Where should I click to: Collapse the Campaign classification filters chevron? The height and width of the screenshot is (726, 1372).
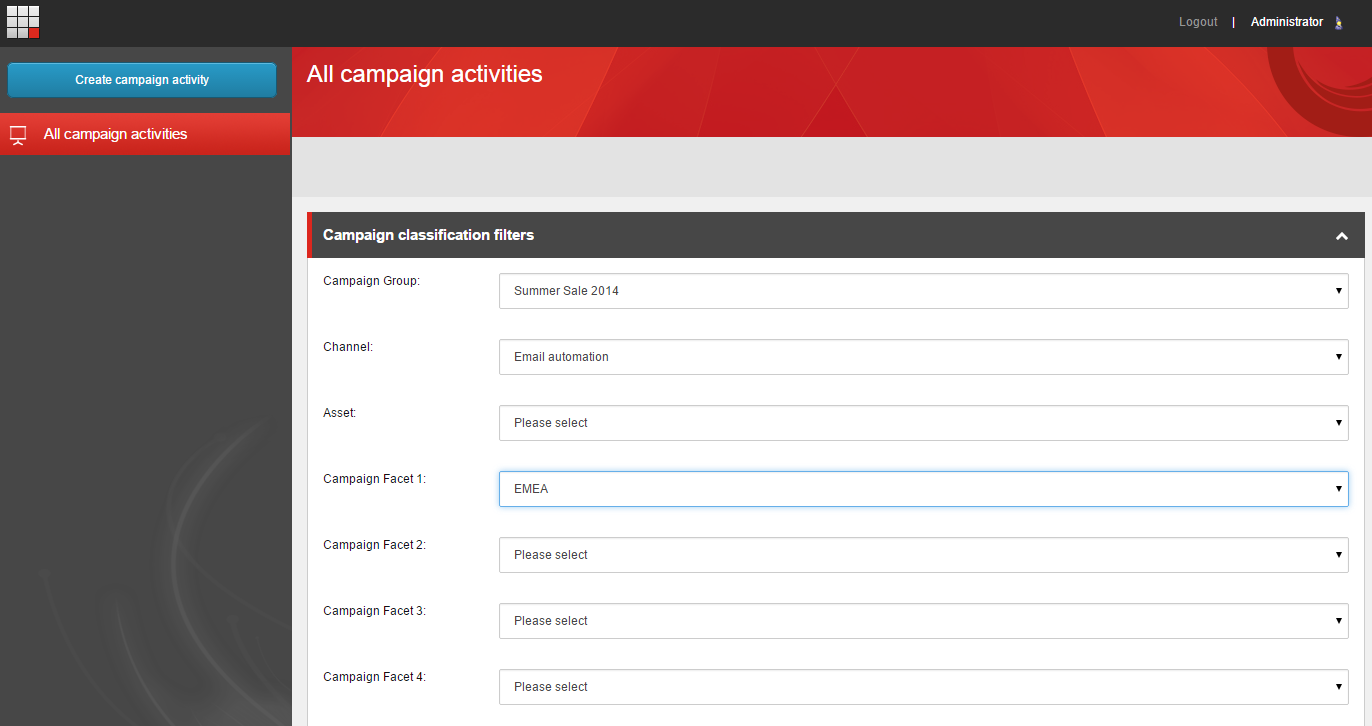tap(1341, 236)
